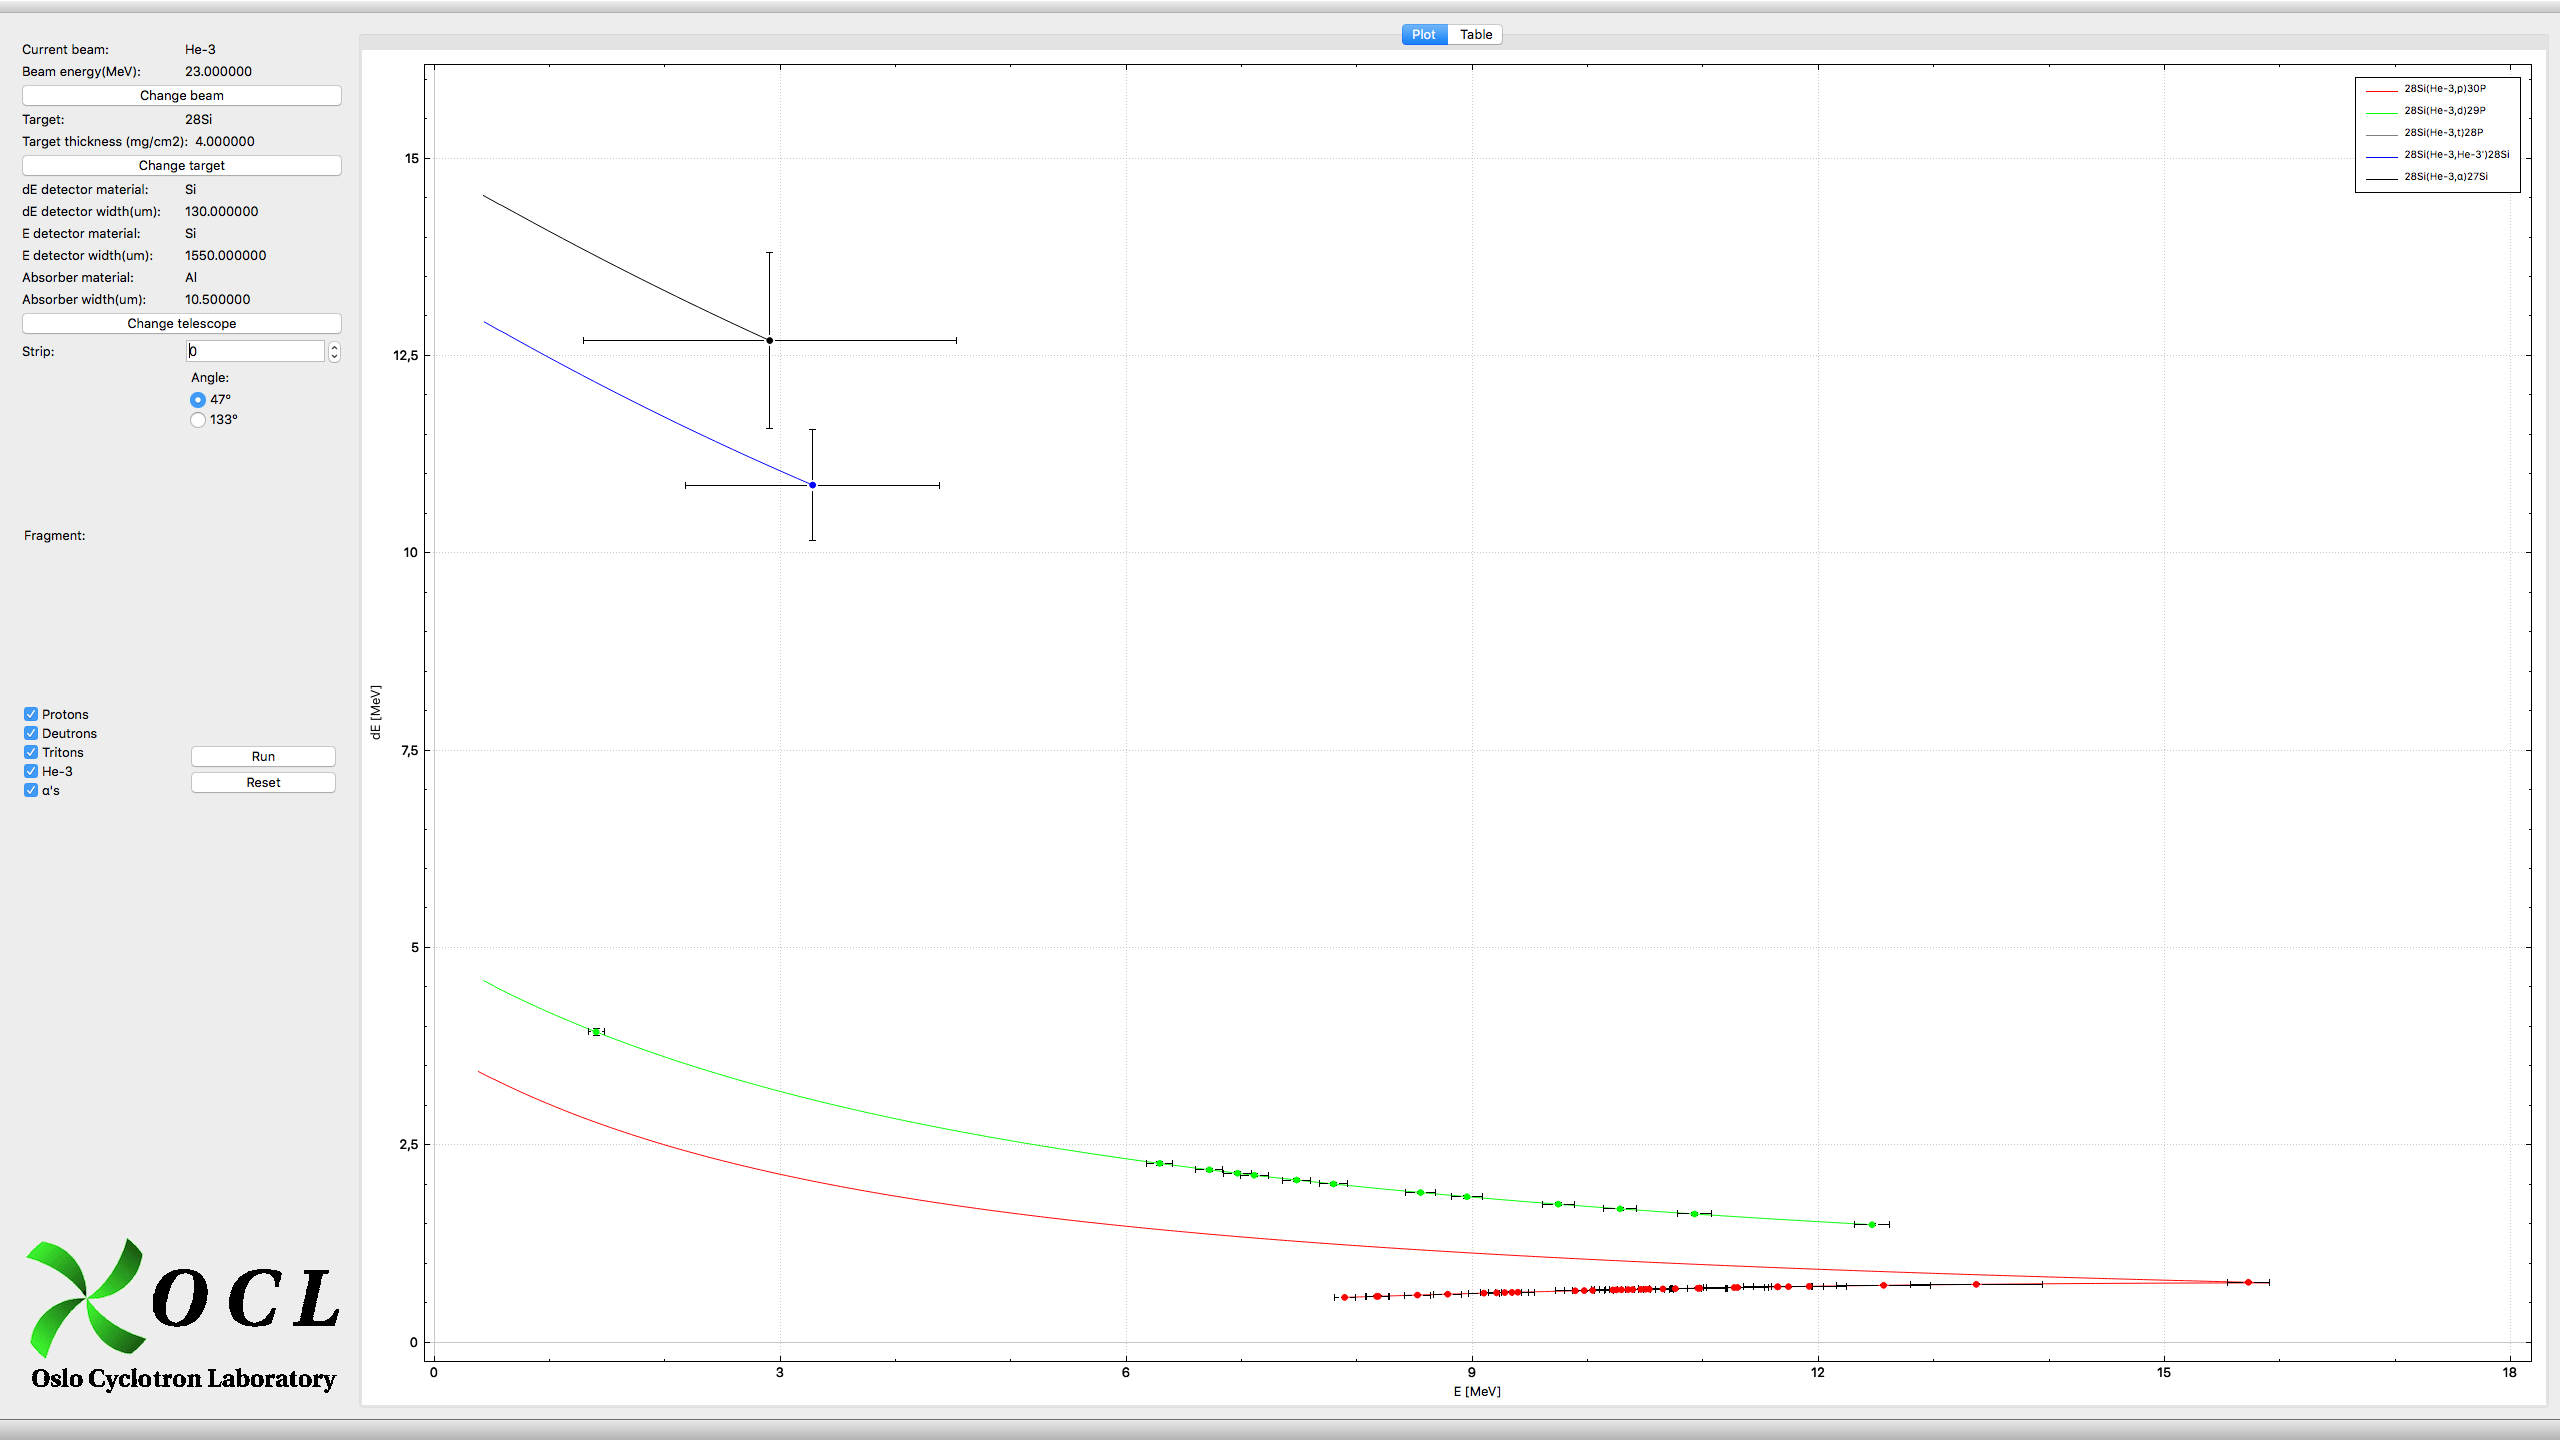Click the Strip spinner arrows
The image size is (2560, 1440).
pyautogui.click(x=334, y=351)
